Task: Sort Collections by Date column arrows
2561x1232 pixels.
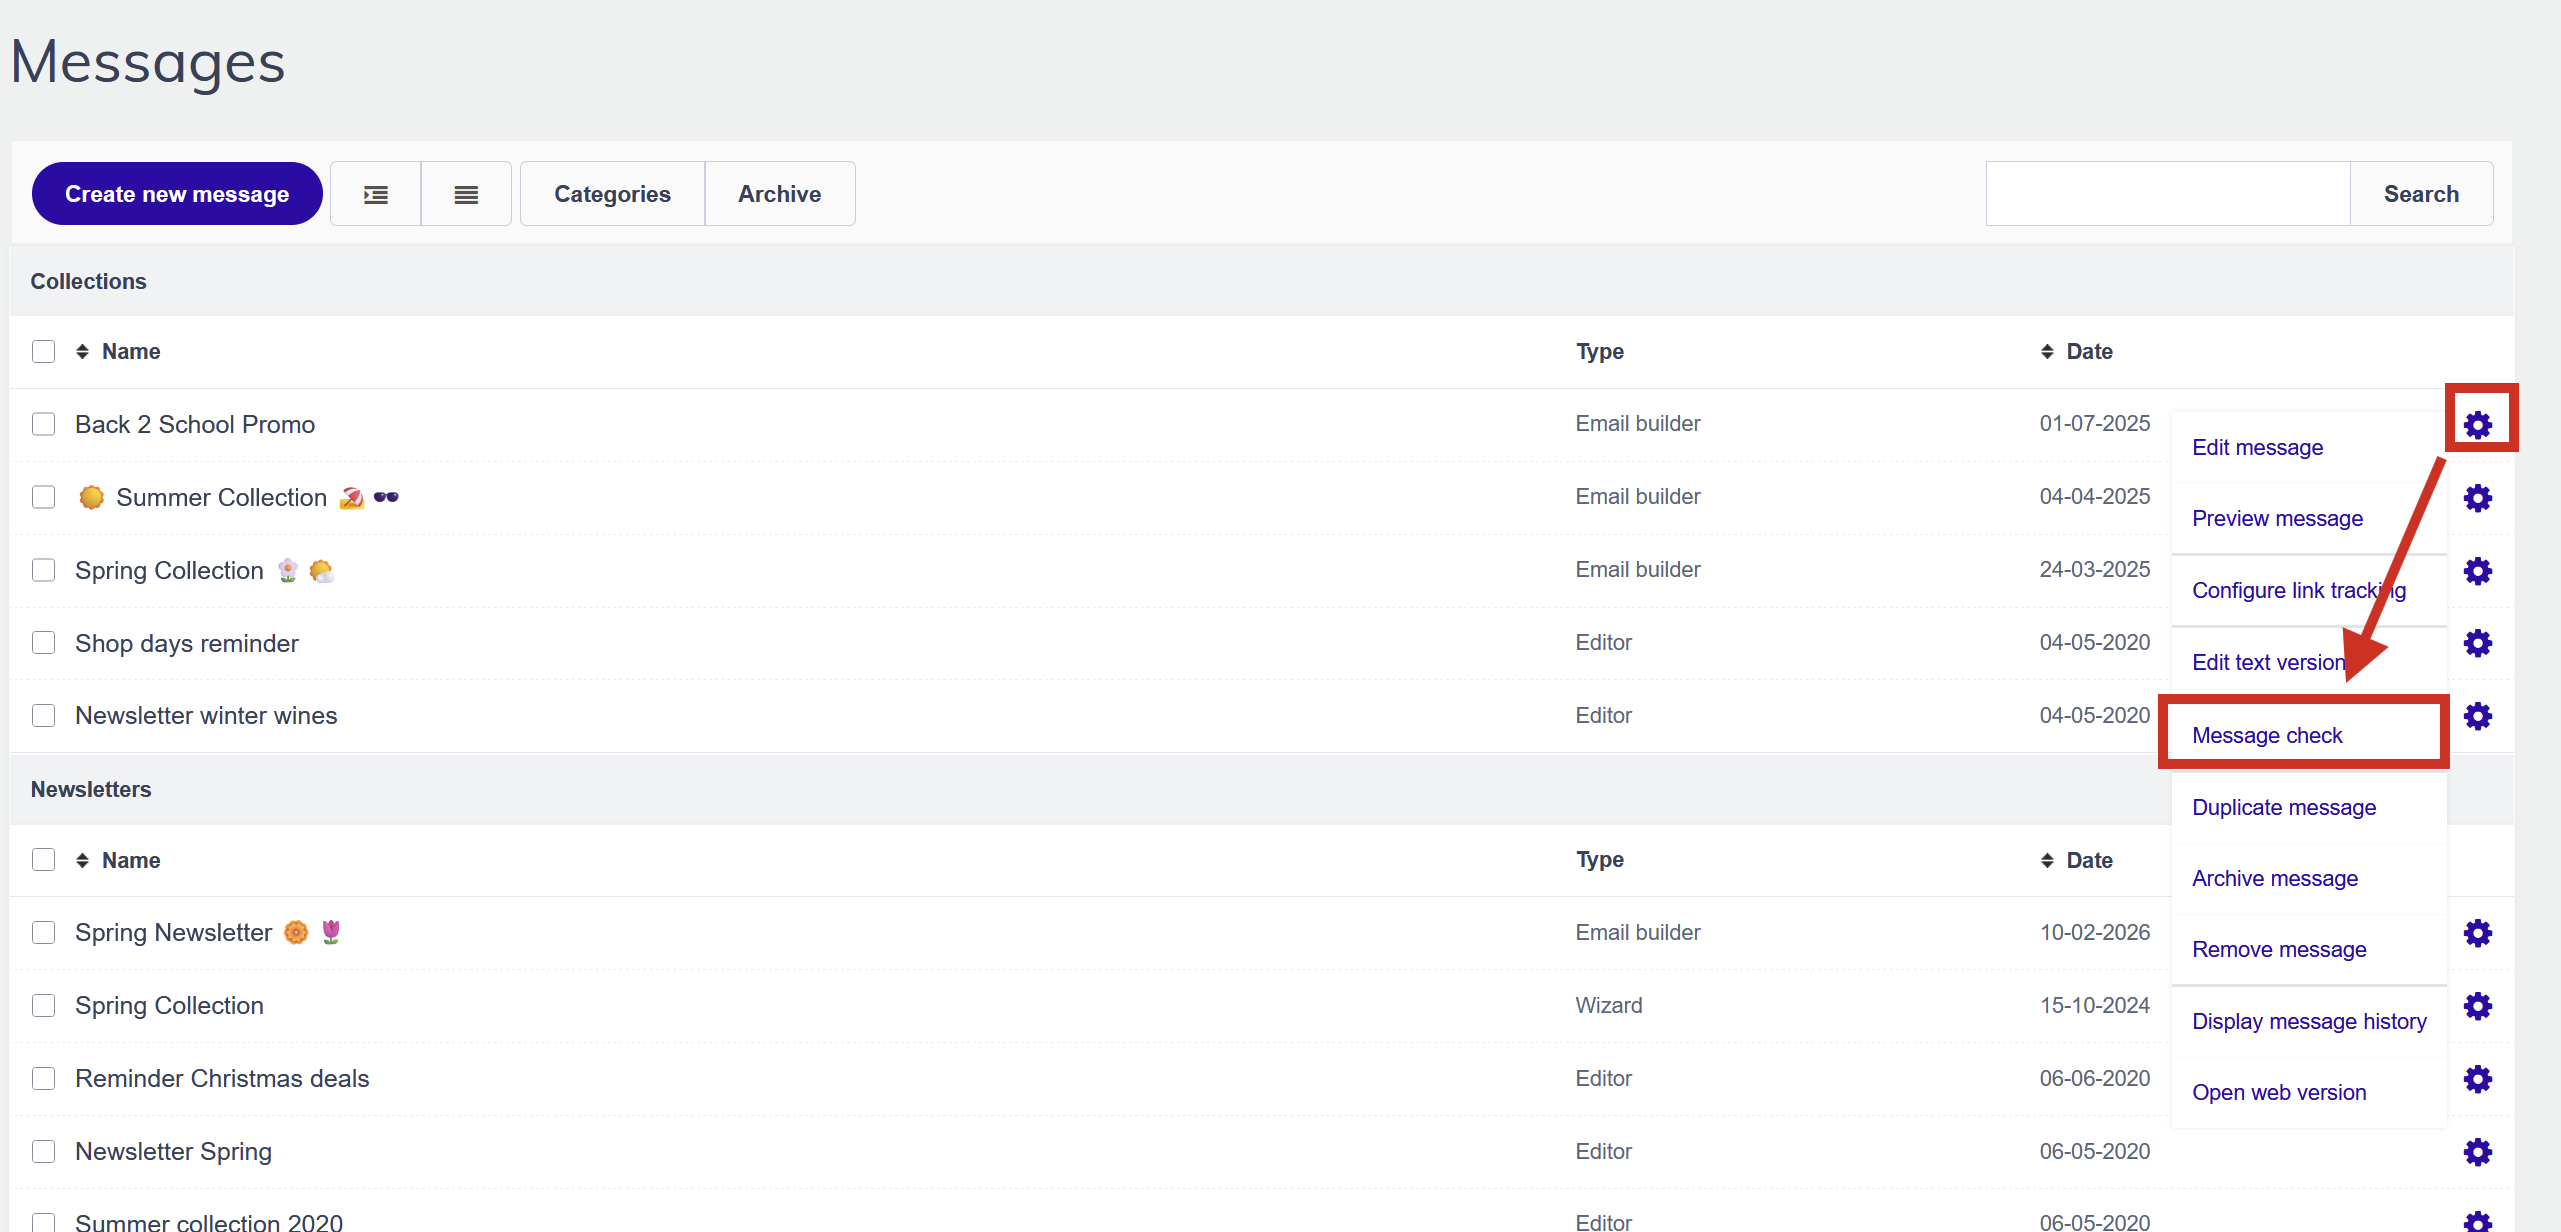Action: [x=2047, y=351]
